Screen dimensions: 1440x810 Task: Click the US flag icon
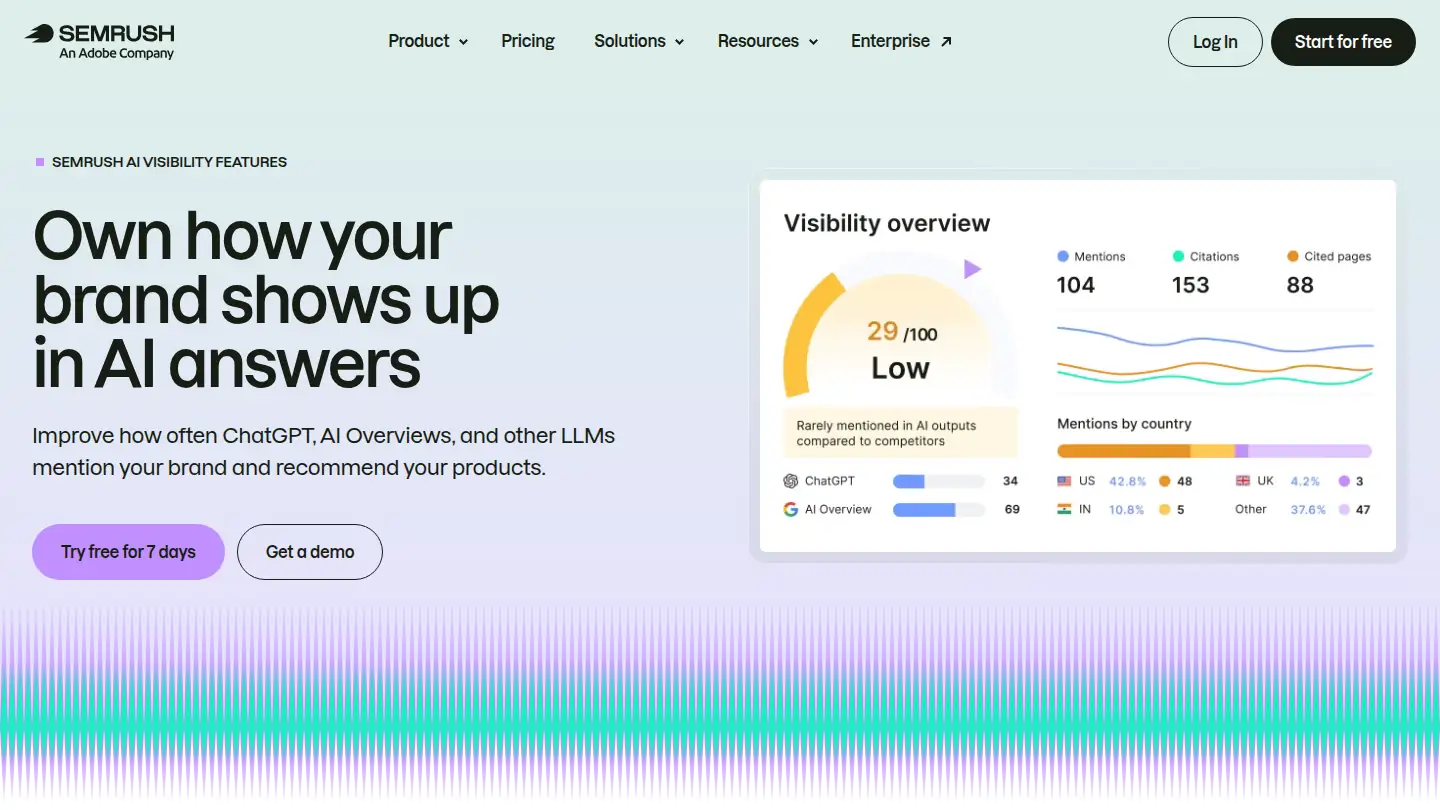click(1064, 481)
